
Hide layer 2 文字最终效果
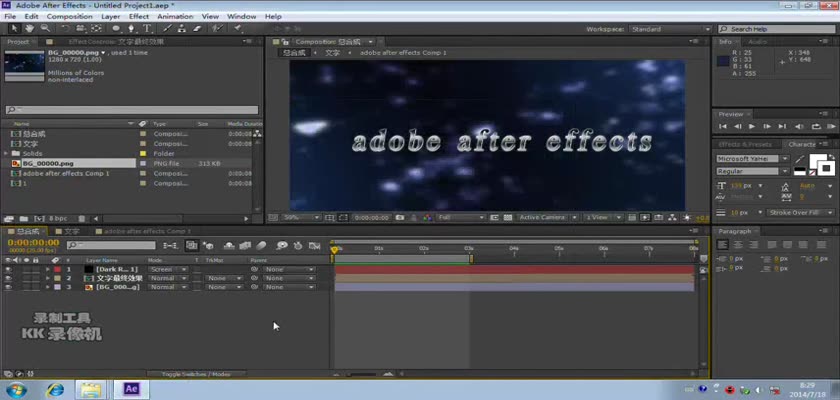(8, 278)
